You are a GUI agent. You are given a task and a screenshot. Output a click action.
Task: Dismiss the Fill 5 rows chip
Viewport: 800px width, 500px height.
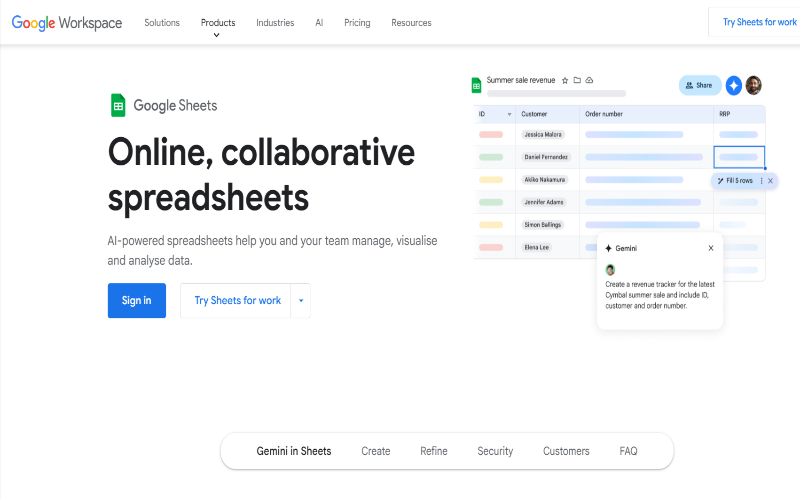(770, 181)
